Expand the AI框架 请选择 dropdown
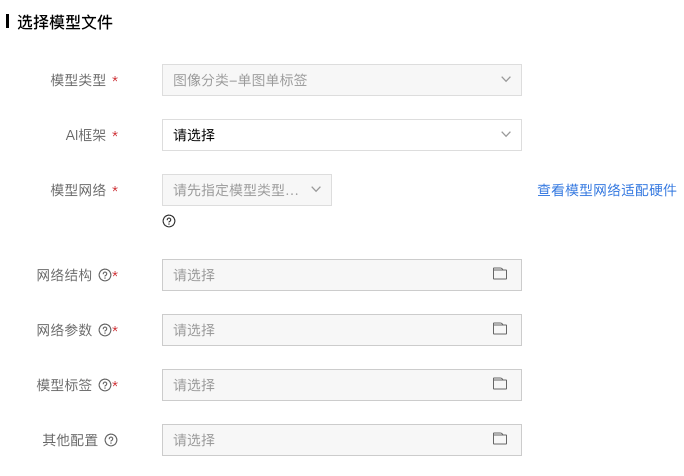Screen dimensions: 684x476 click(x=342, y=135)
